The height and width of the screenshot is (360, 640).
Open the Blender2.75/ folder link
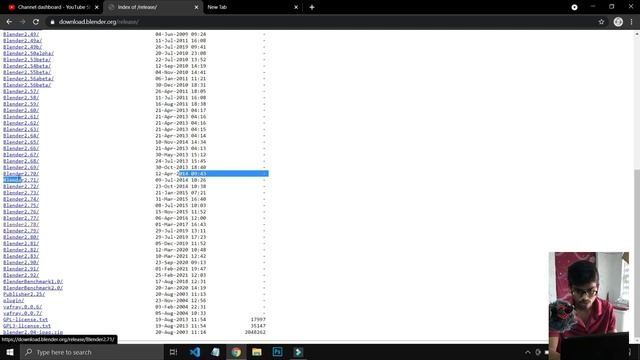21,205
